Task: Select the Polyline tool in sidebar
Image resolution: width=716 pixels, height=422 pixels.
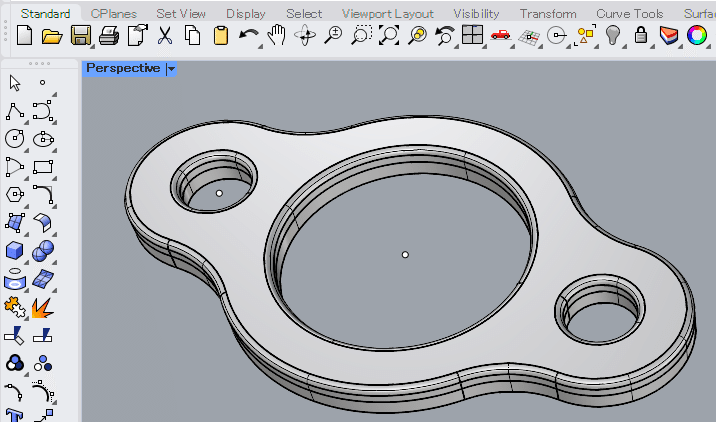Action: (15, 110)
